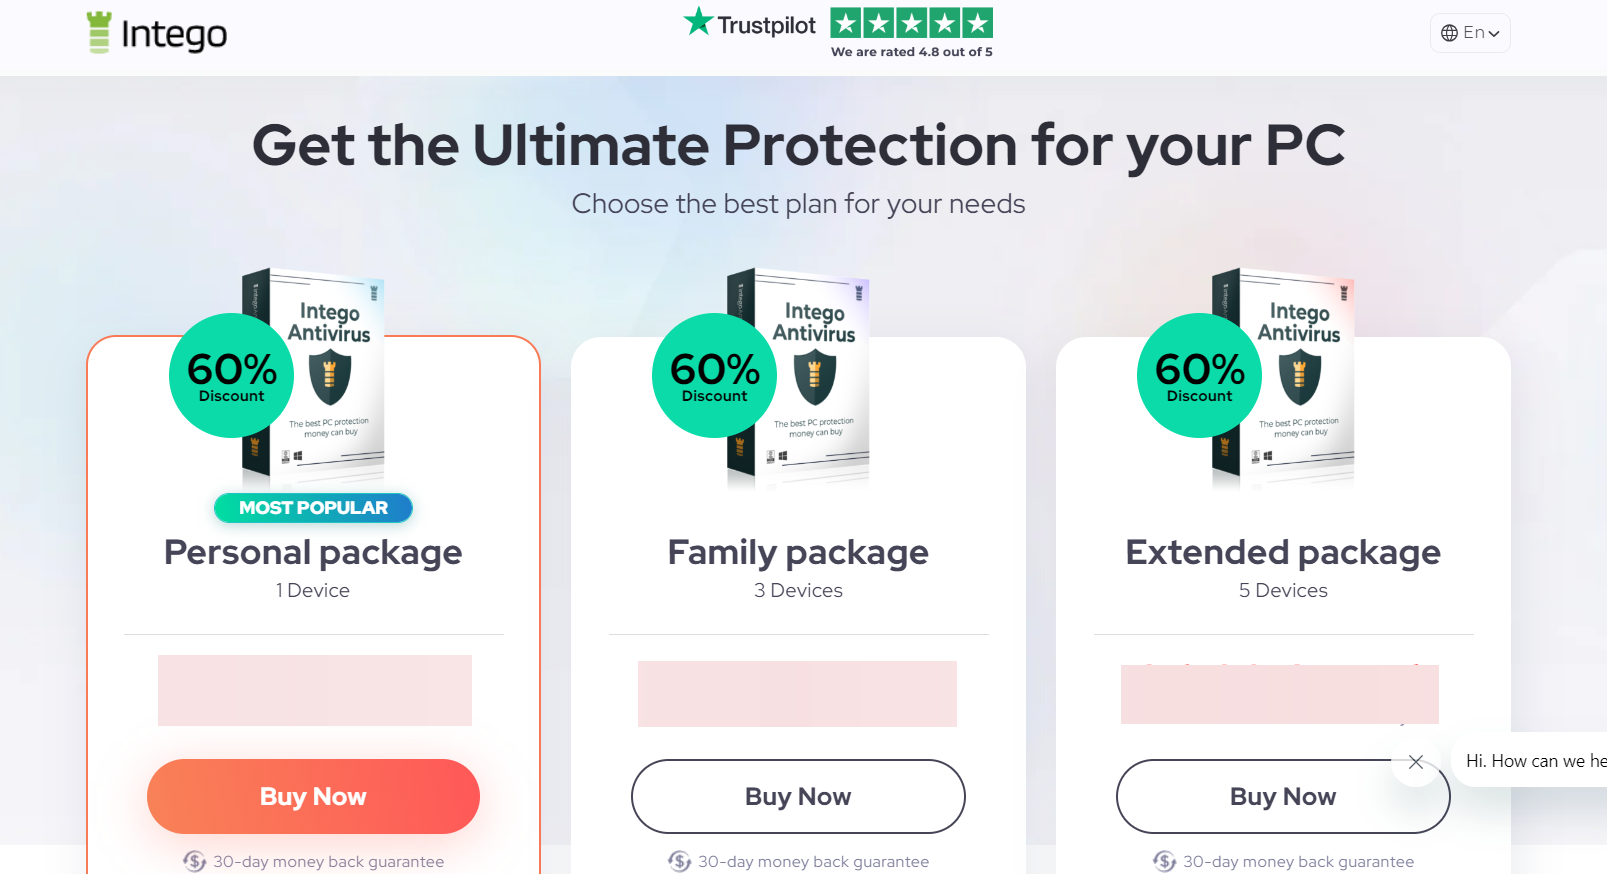Screen dimensions: 1607x874
Task: Click the MOST POPULAR badge
Action: (313, 508)
